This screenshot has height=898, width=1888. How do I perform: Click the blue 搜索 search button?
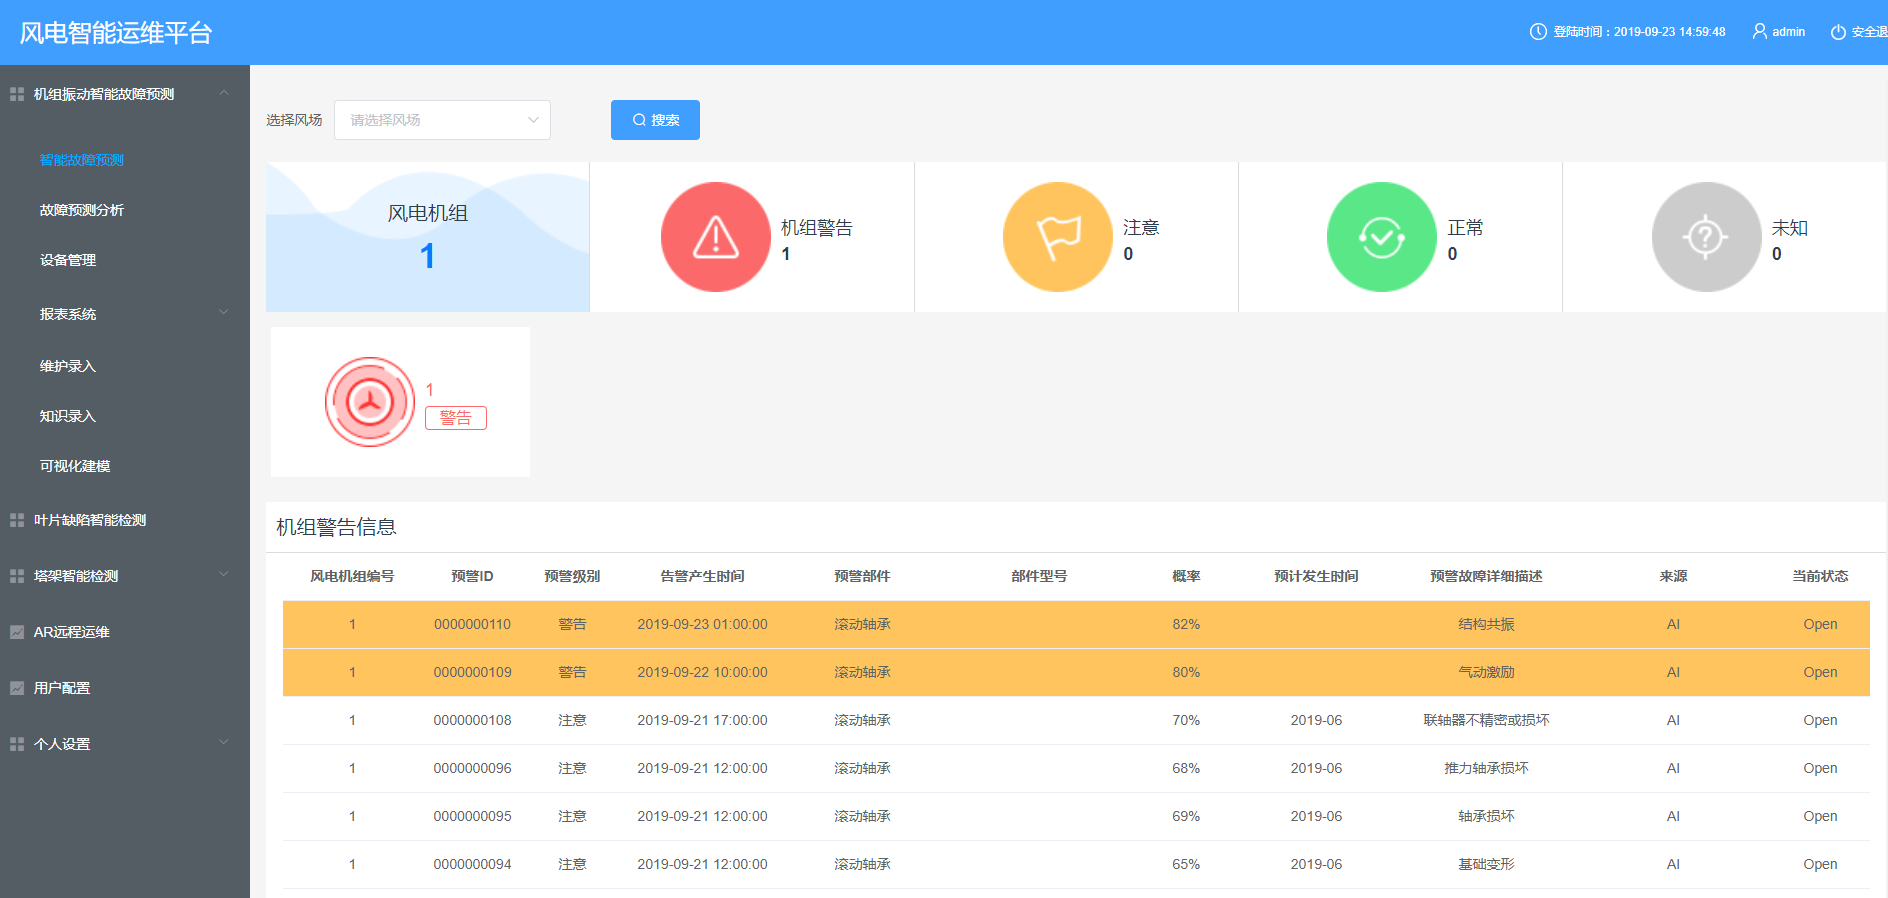pos(655,120)
